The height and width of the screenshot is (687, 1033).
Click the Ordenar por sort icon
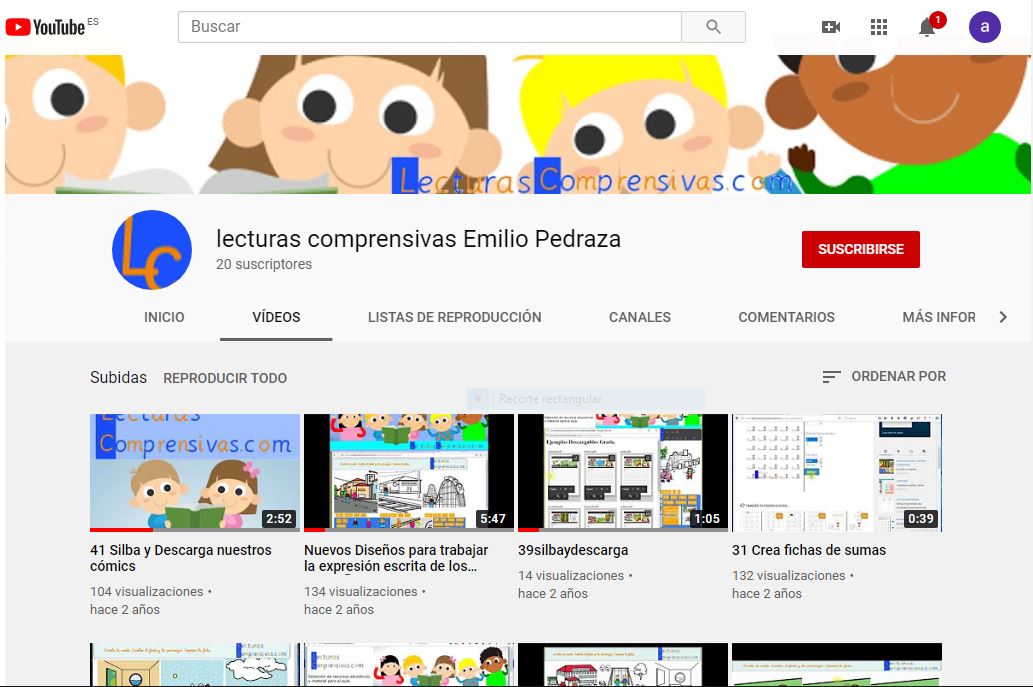click(x=831, y=377)
